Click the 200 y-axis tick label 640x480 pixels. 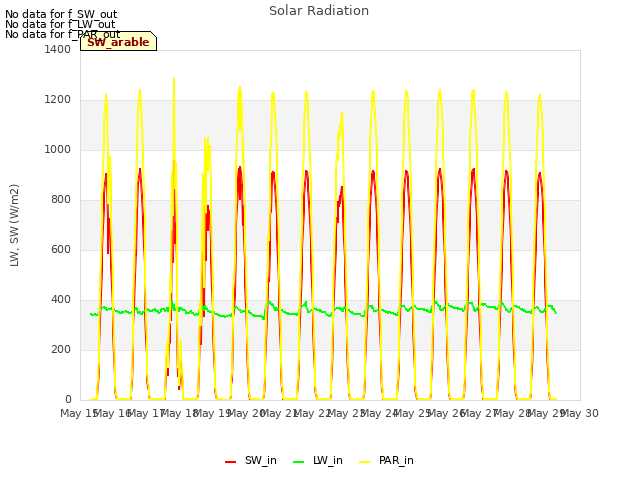(x=61, y=349)
